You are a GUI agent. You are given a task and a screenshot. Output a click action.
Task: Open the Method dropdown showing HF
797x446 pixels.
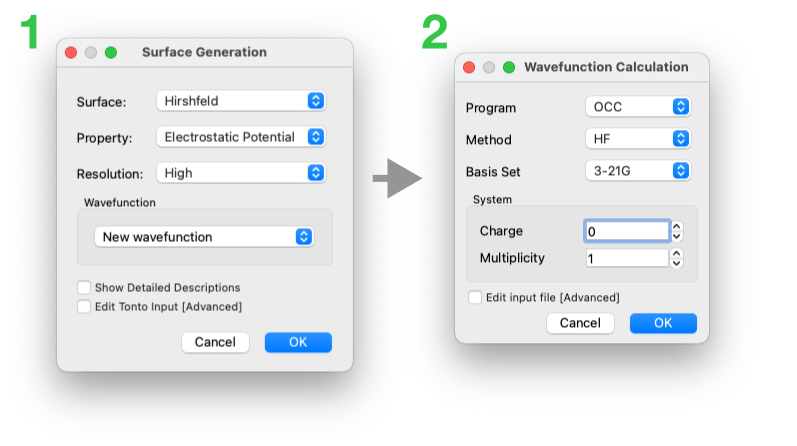pos(638,139)
